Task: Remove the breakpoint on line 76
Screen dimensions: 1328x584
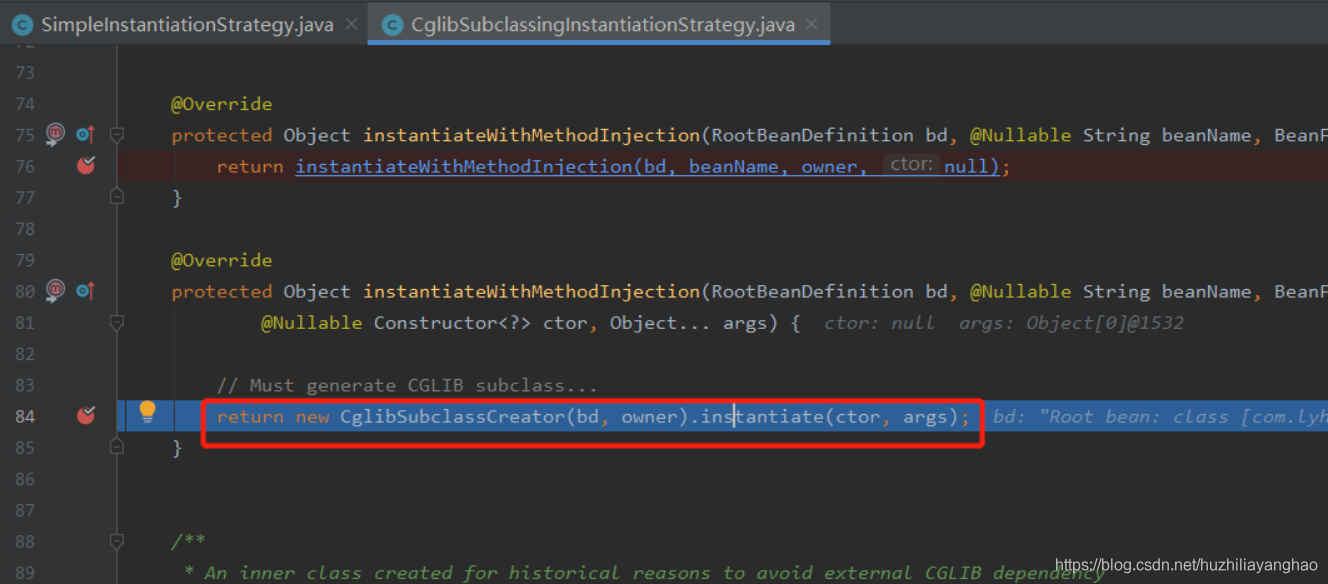Action: pyautogui.click(x=86, y=165)
